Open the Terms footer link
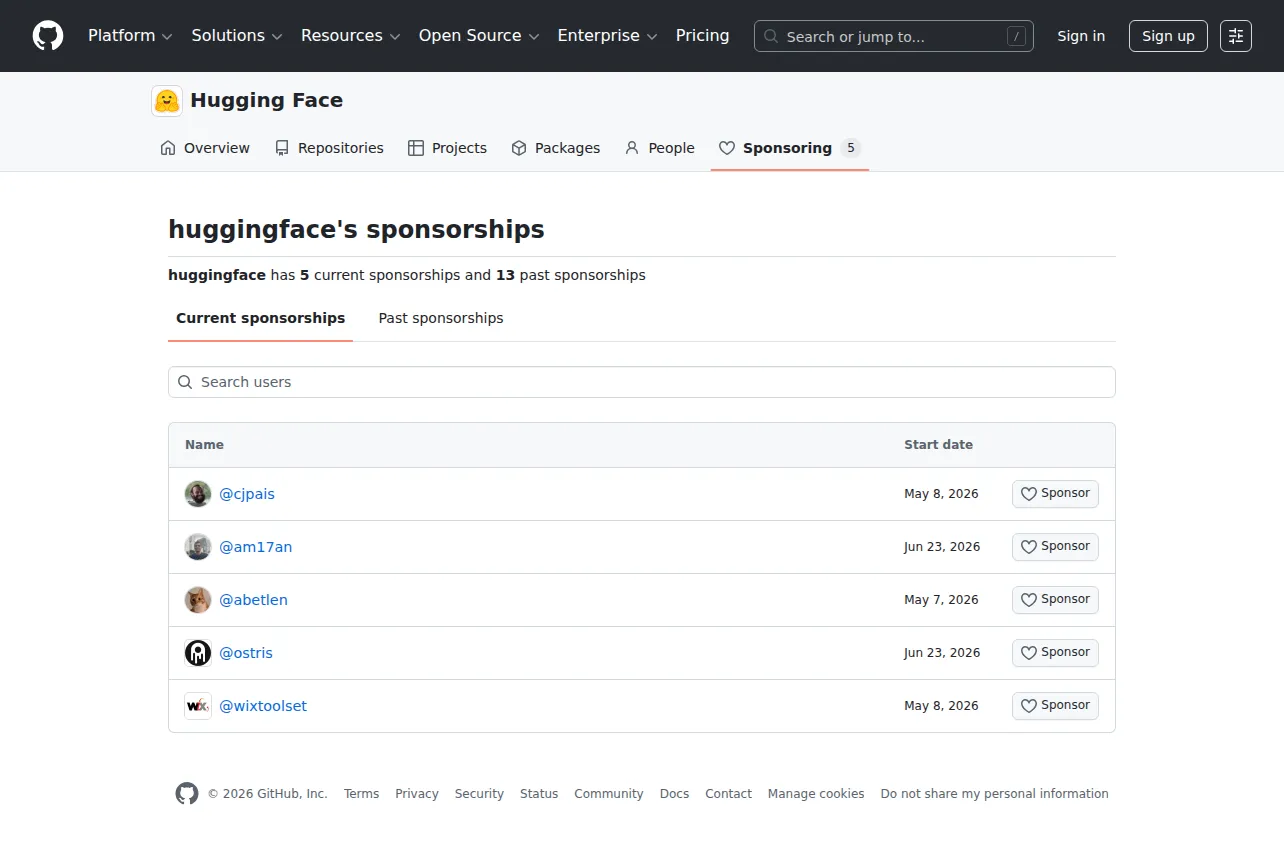 tap(361, 794)
